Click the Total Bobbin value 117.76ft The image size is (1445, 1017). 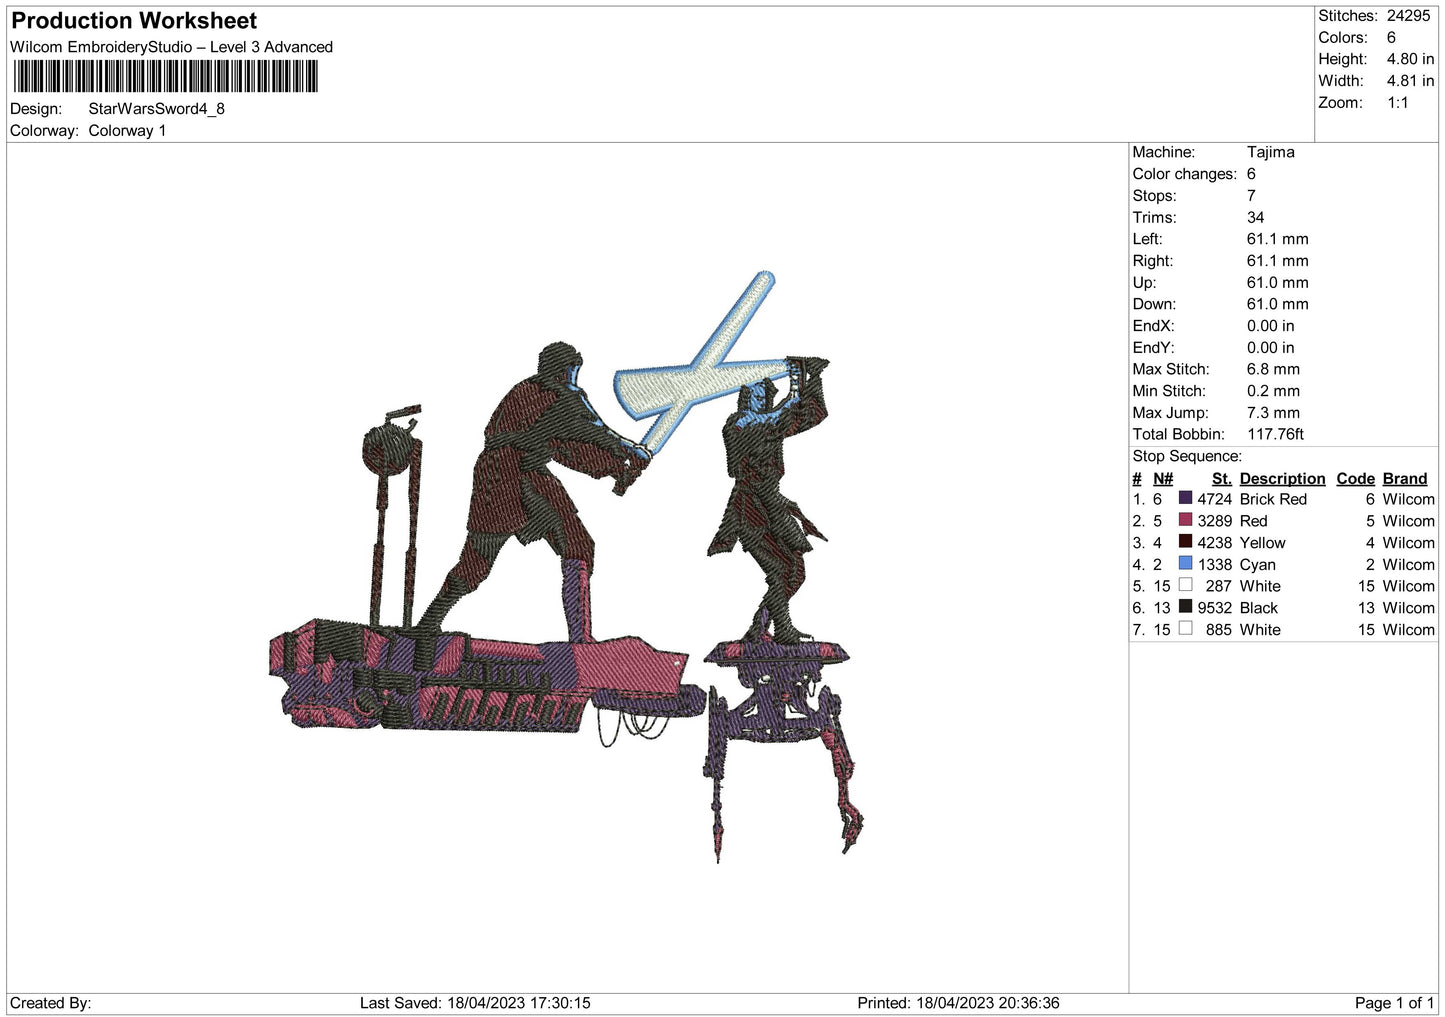1277,434
